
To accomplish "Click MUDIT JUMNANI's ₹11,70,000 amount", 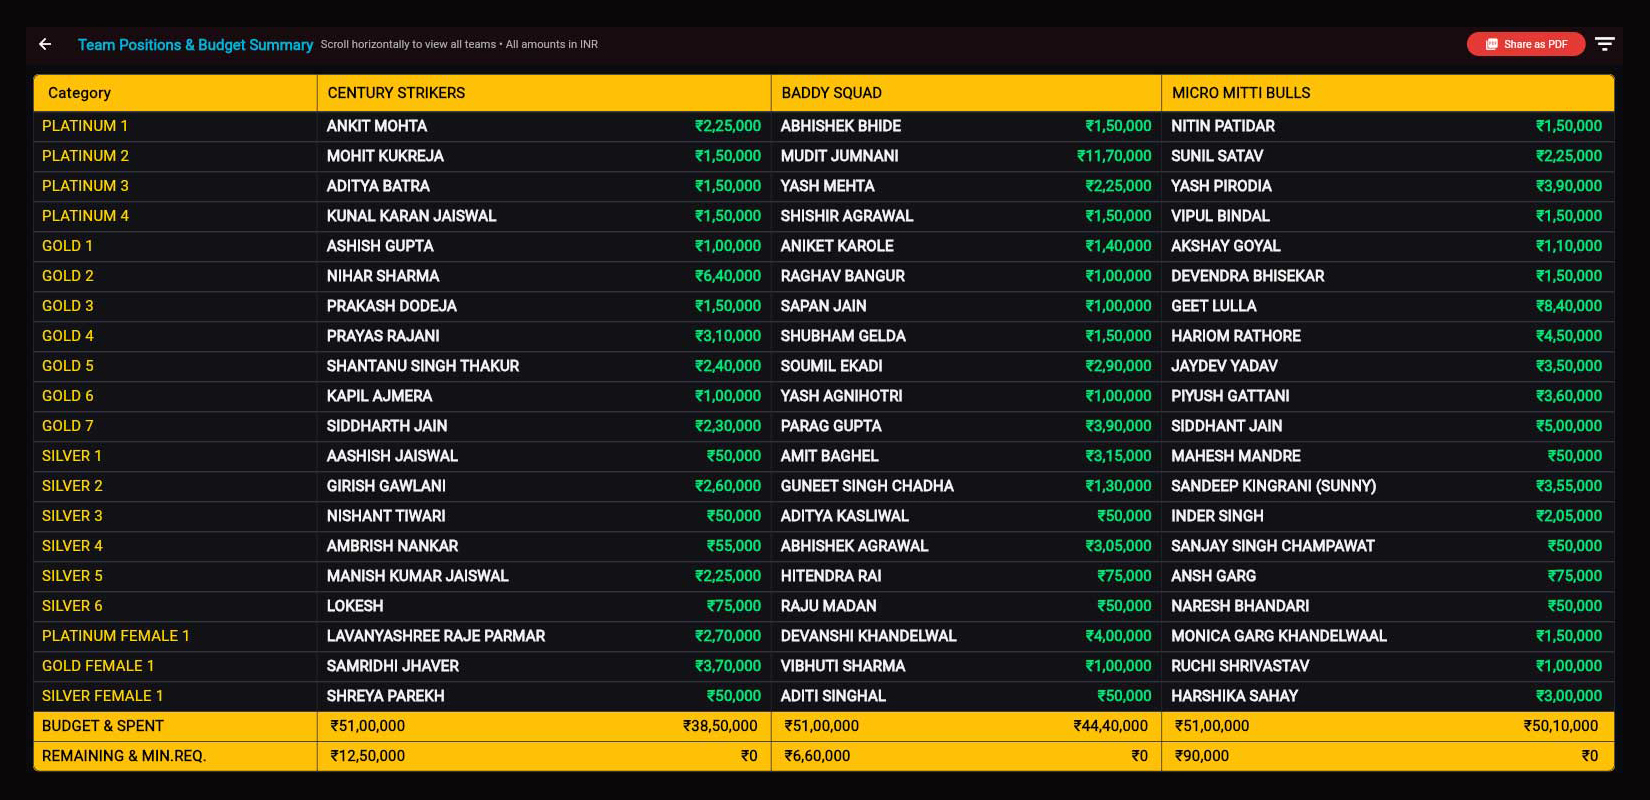I will (1114, 156).
